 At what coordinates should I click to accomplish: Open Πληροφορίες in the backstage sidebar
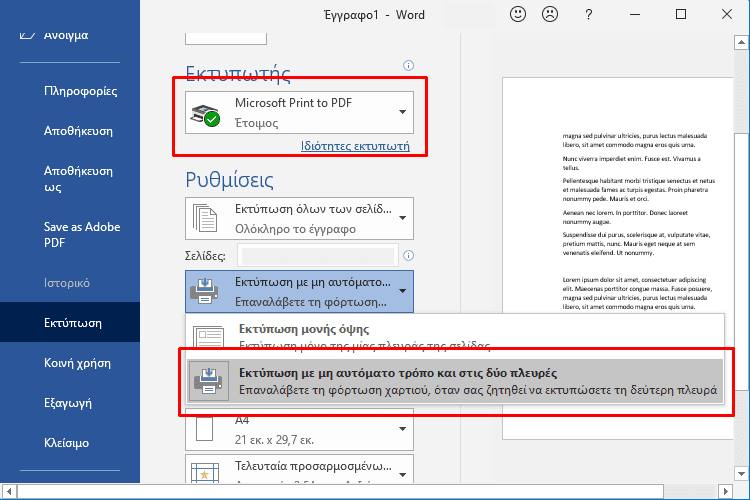(80, 91)
